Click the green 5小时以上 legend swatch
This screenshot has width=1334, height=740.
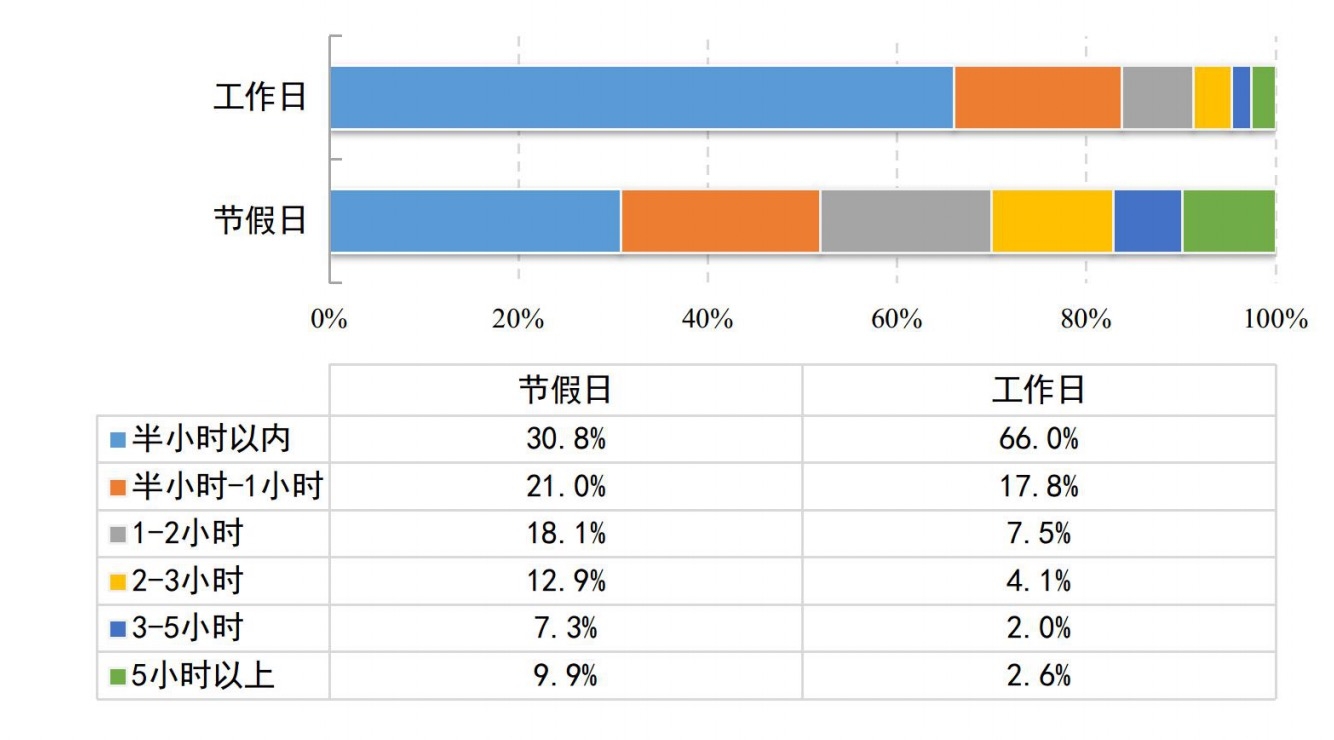(118, 677)
